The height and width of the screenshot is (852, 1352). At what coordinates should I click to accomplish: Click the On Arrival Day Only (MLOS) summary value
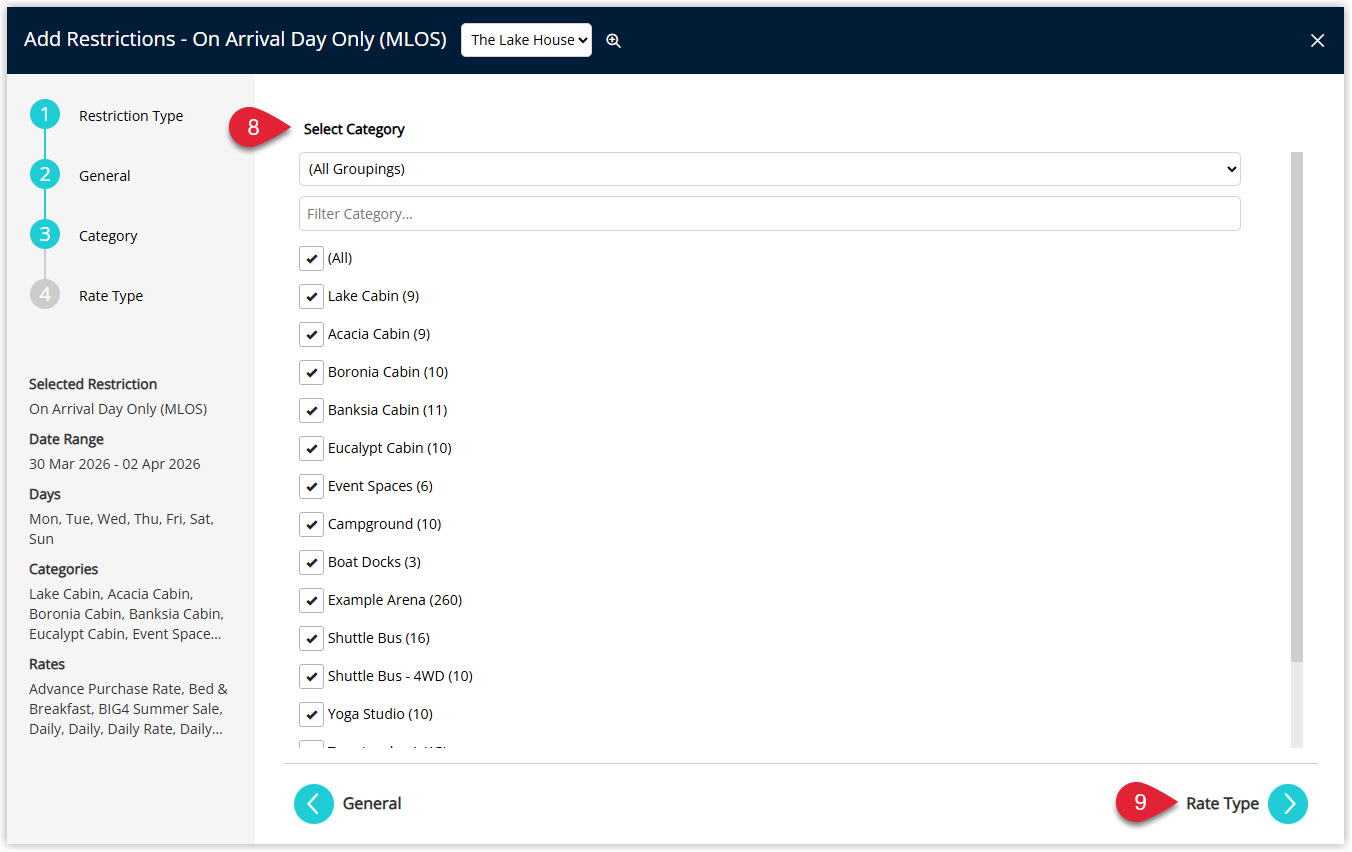pyautogui.click(x=118, y=409)
